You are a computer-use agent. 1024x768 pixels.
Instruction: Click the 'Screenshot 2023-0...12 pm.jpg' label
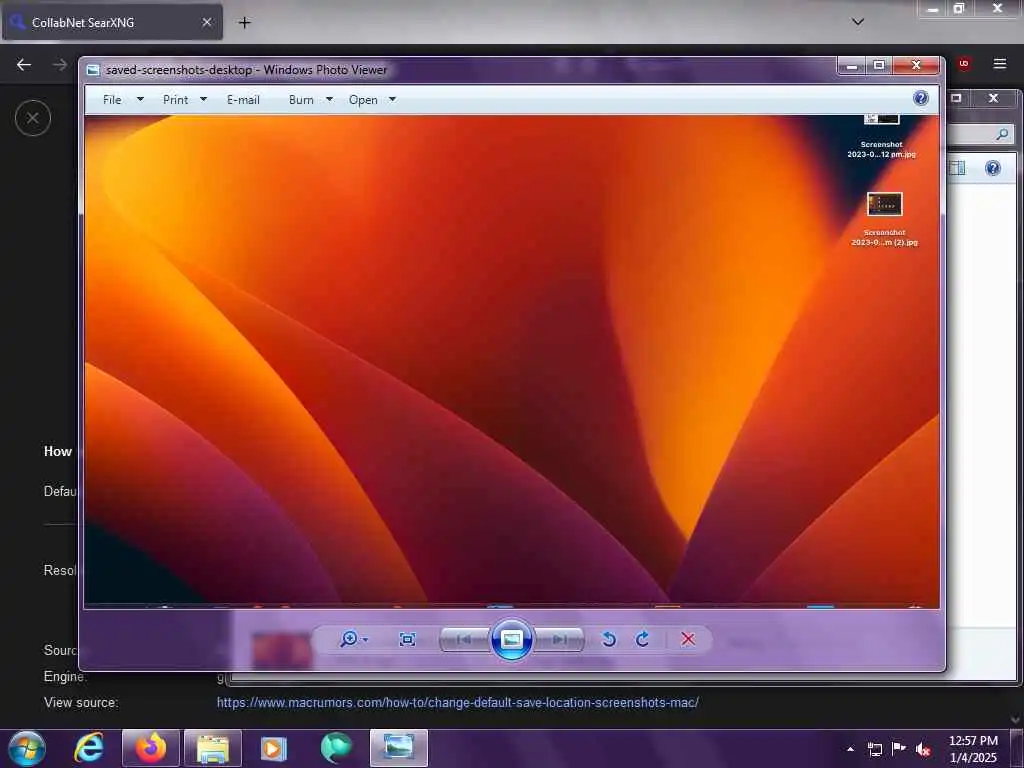(882, 150)
